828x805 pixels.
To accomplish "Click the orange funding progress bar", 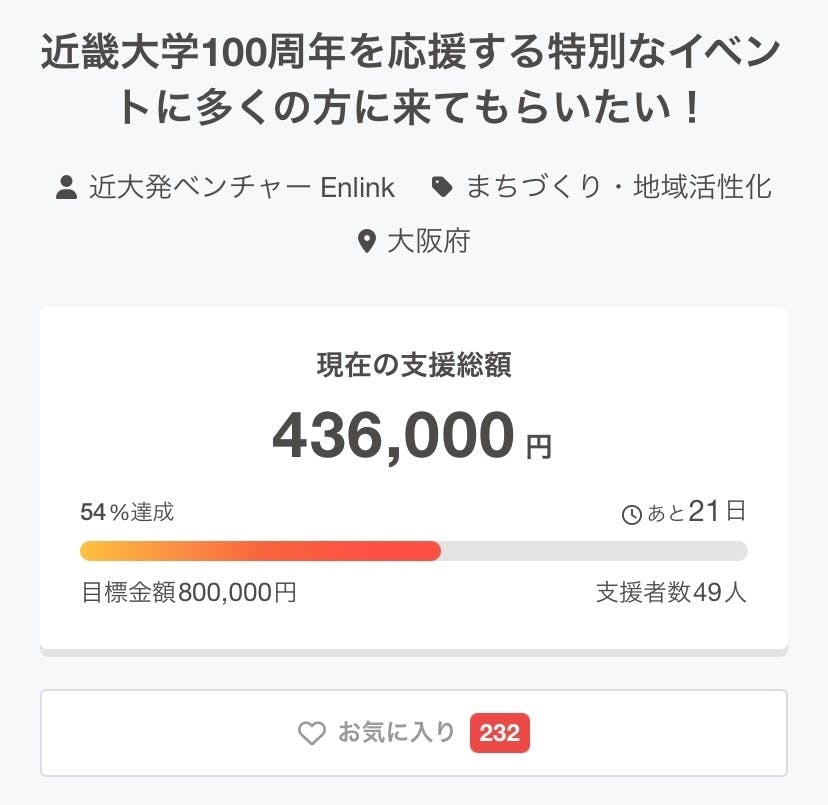I will pyautogui.click(x=260, y=551).
